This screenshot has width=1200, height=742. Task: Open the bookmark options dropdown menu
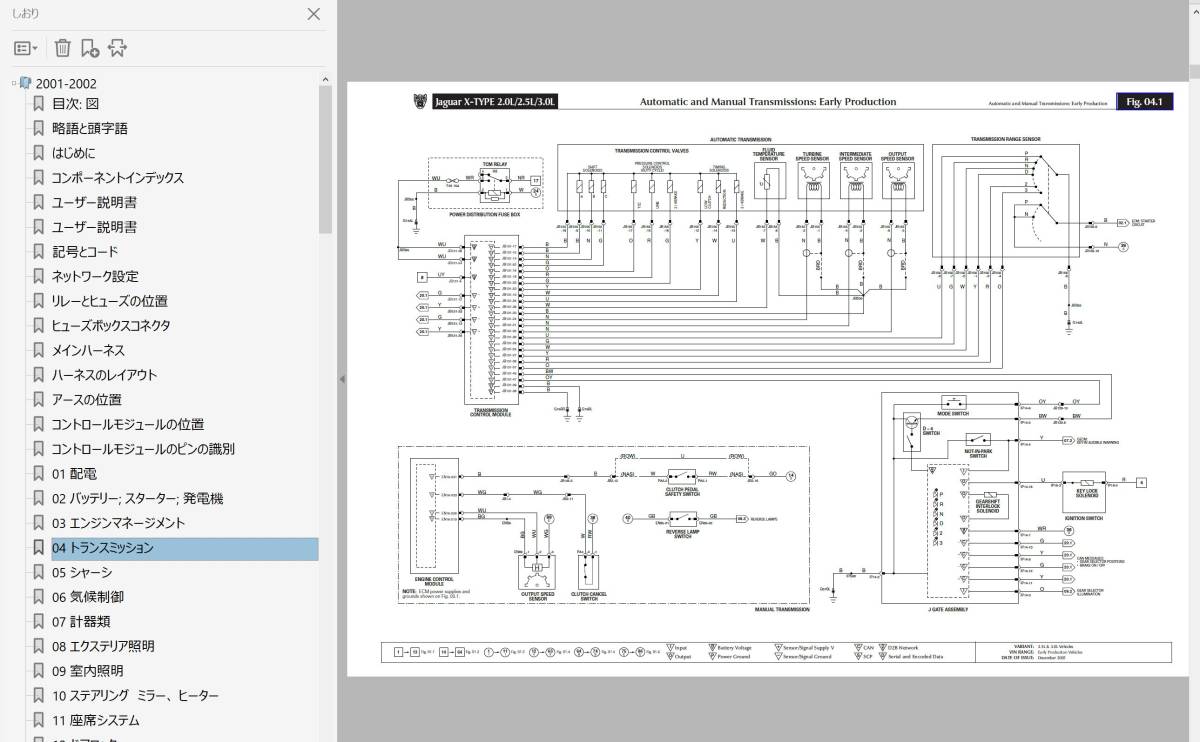26,48
